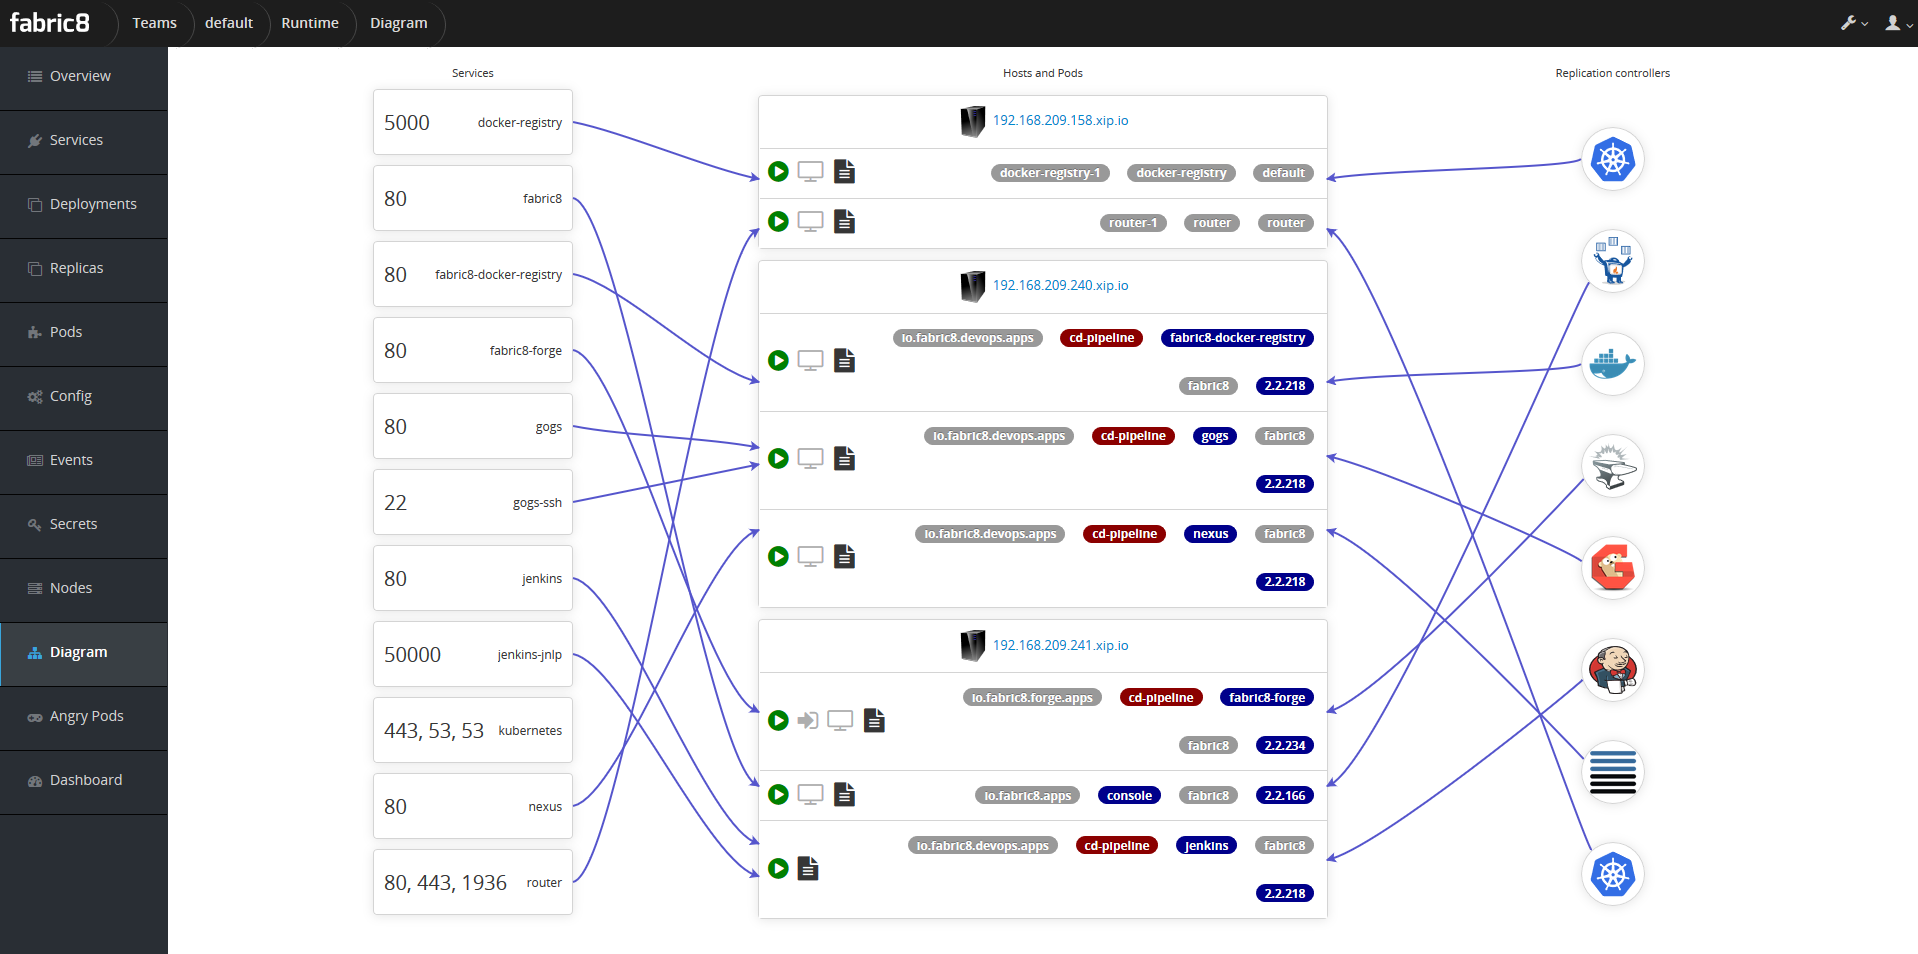Click the Docker whale replication controller icon
This screenshot has width=1918, height=954.
[x=1612, y=364]
